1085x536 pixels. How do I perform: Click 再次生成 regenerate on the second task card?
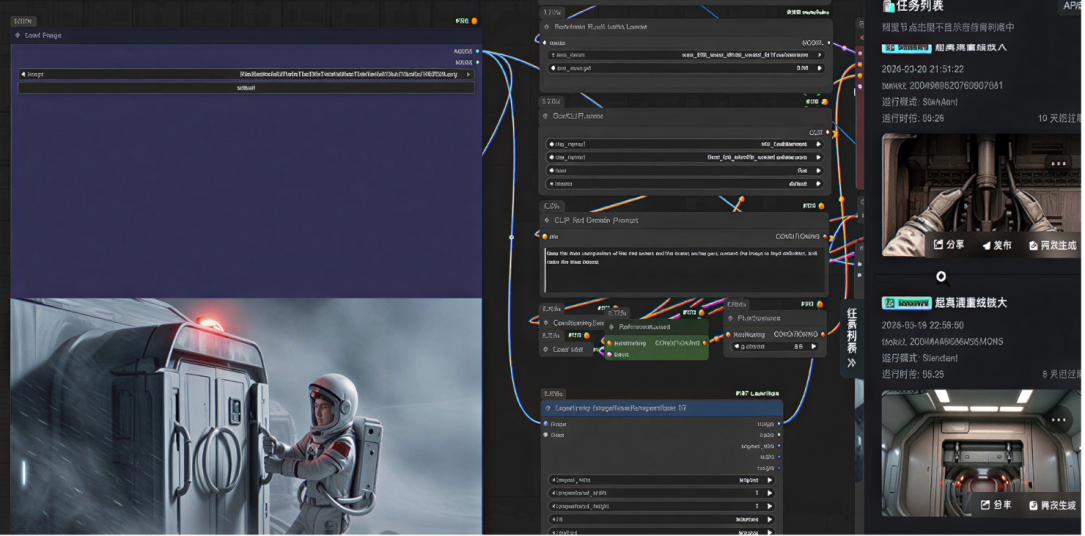tap(1053, 506)
